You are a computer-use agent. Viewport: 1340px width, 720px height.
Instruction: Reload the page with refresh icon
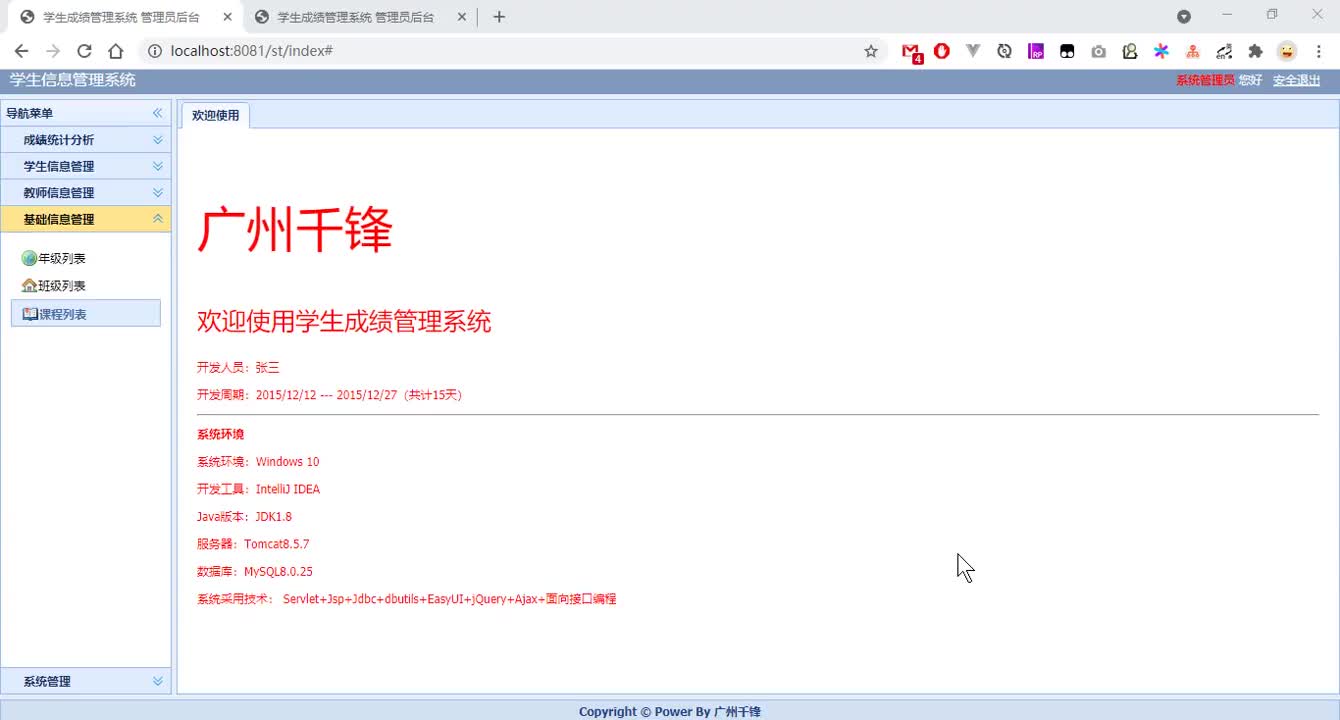pos(84,51)
